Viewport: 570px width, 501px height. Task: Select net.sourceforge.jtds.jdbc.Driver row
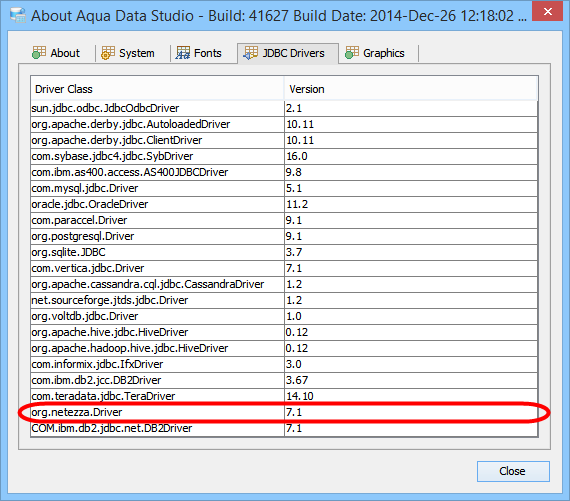(x=284, y=300)
